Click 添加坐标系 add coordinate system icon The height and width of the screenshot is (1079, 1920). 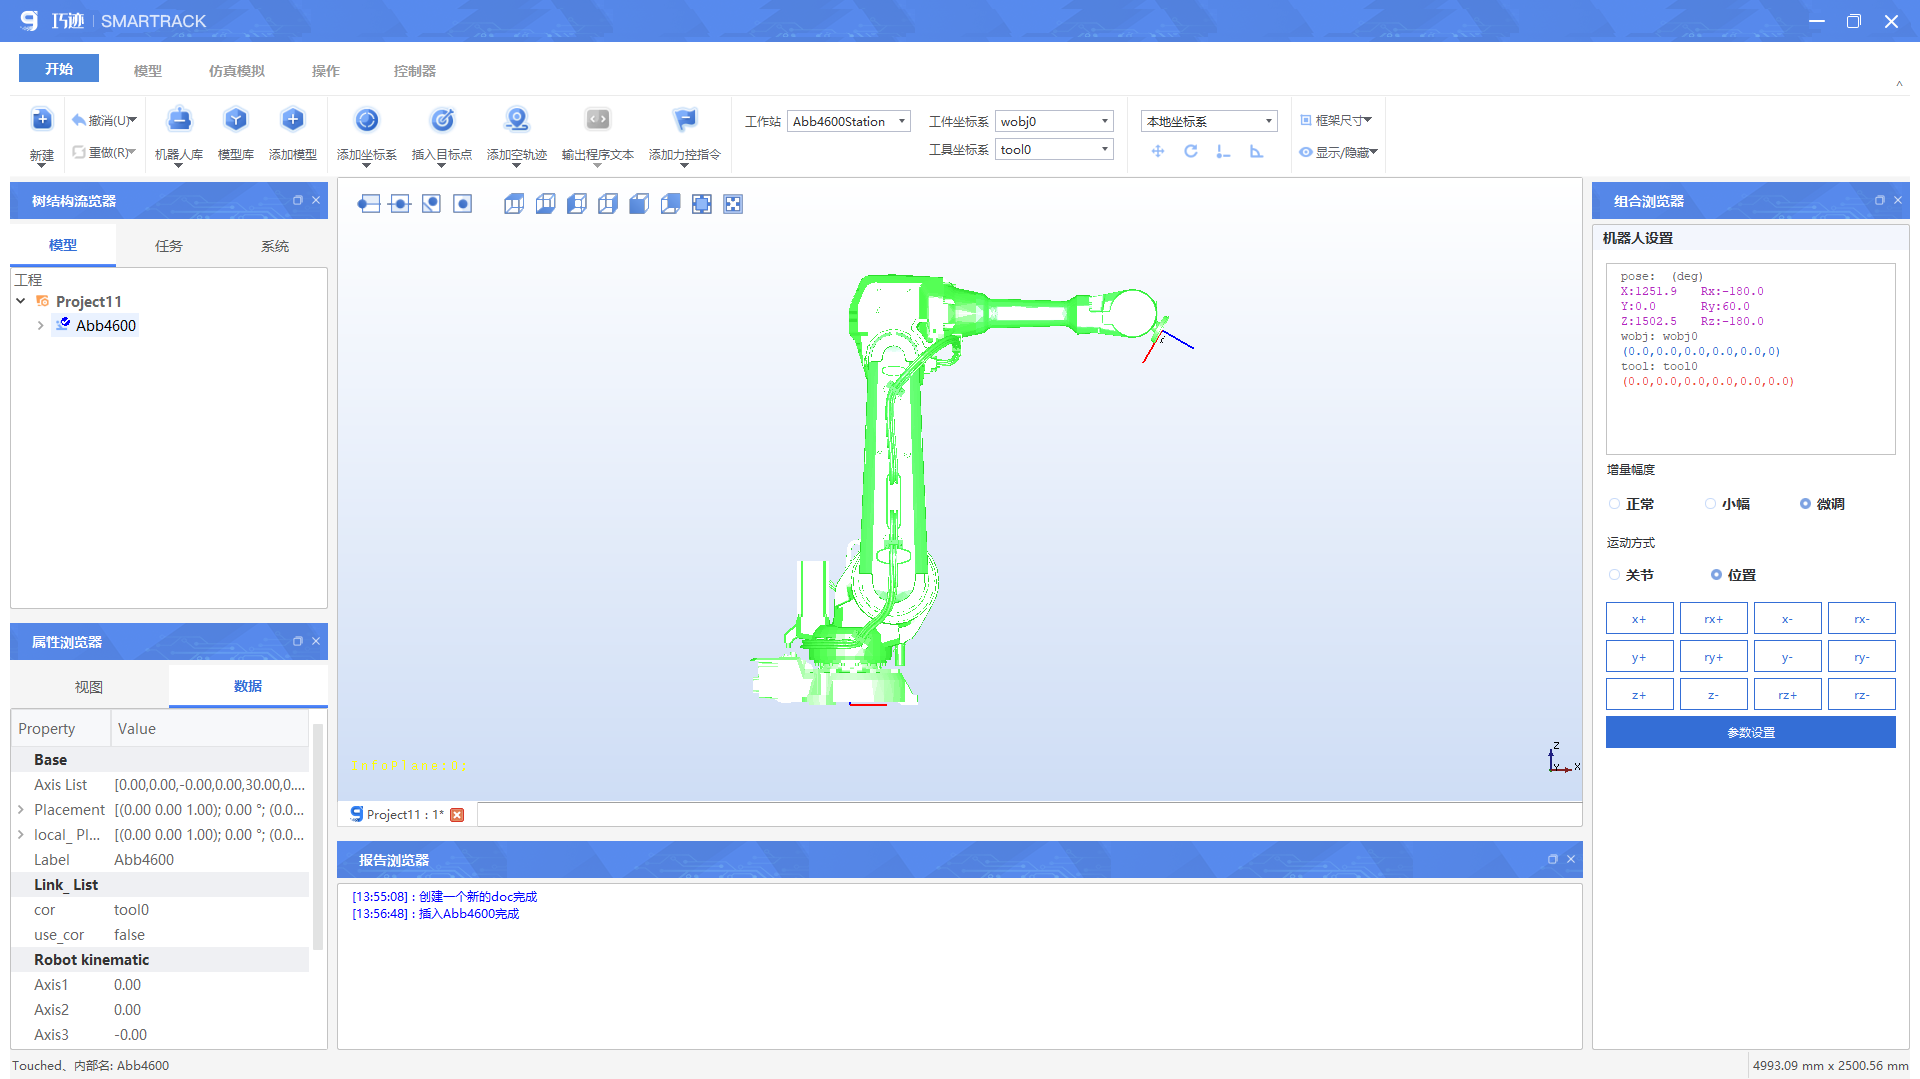[x=367, y=120]
